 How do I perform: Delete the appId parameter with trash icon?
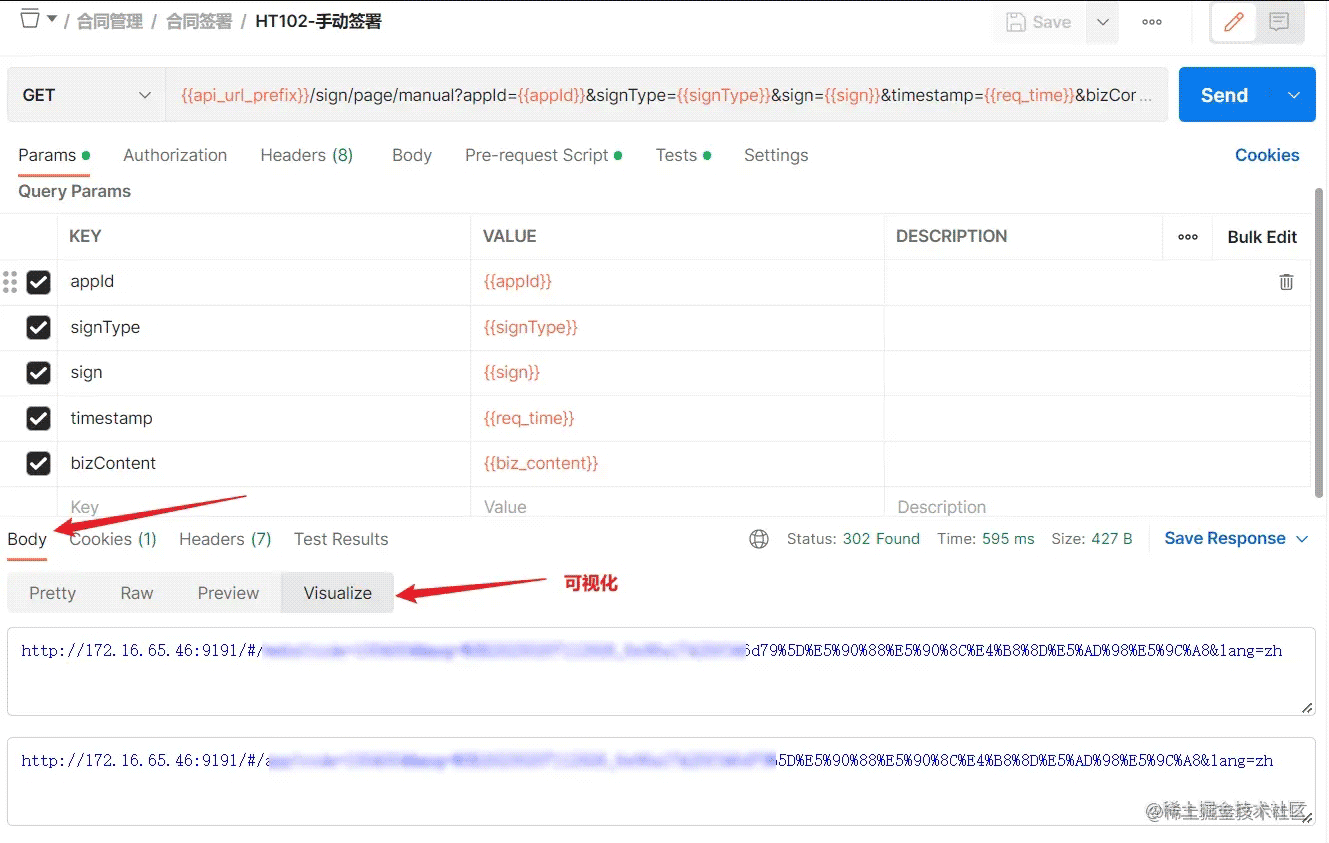[x=1286, y=281]
